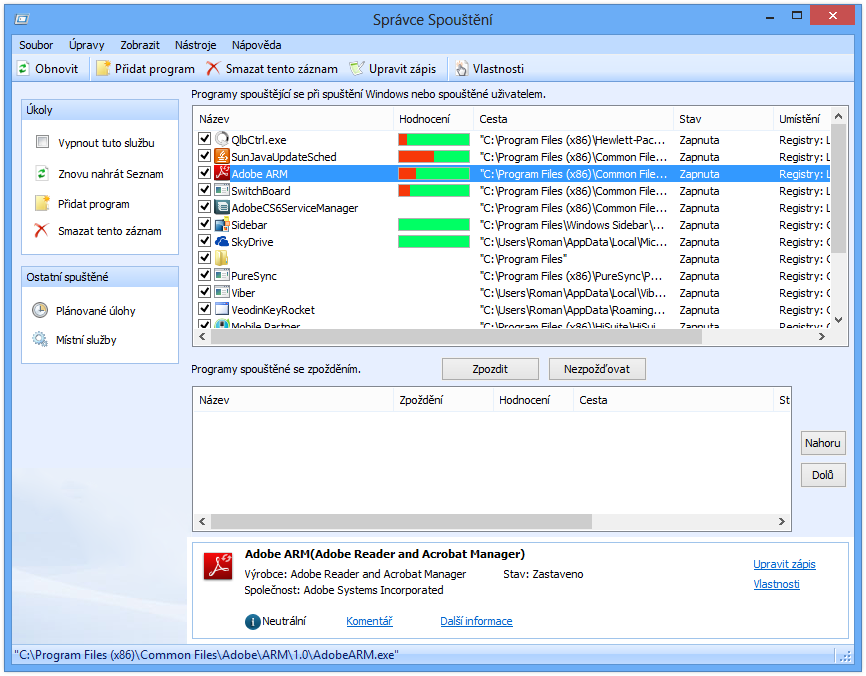Click the app icon in the title bar

pos(22,20)
